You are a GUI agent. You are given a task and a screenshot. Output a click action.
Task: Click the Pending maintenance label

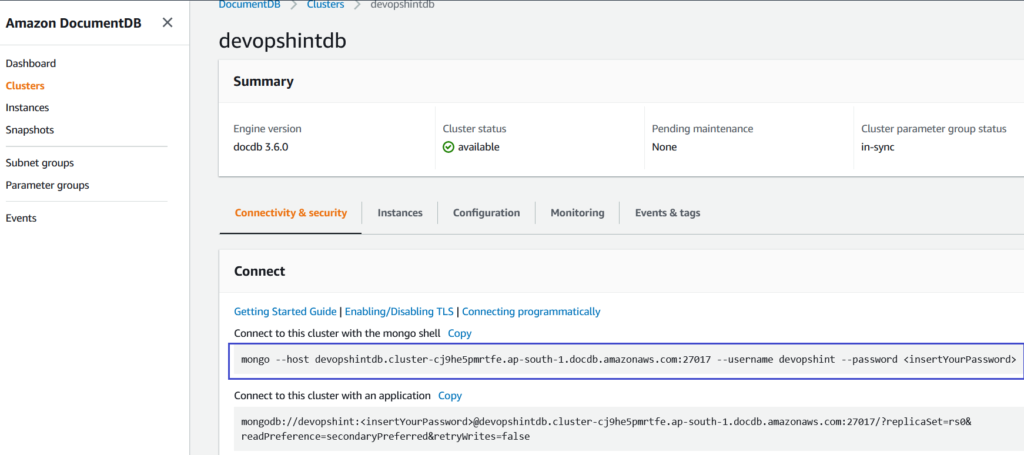point(703,129)
